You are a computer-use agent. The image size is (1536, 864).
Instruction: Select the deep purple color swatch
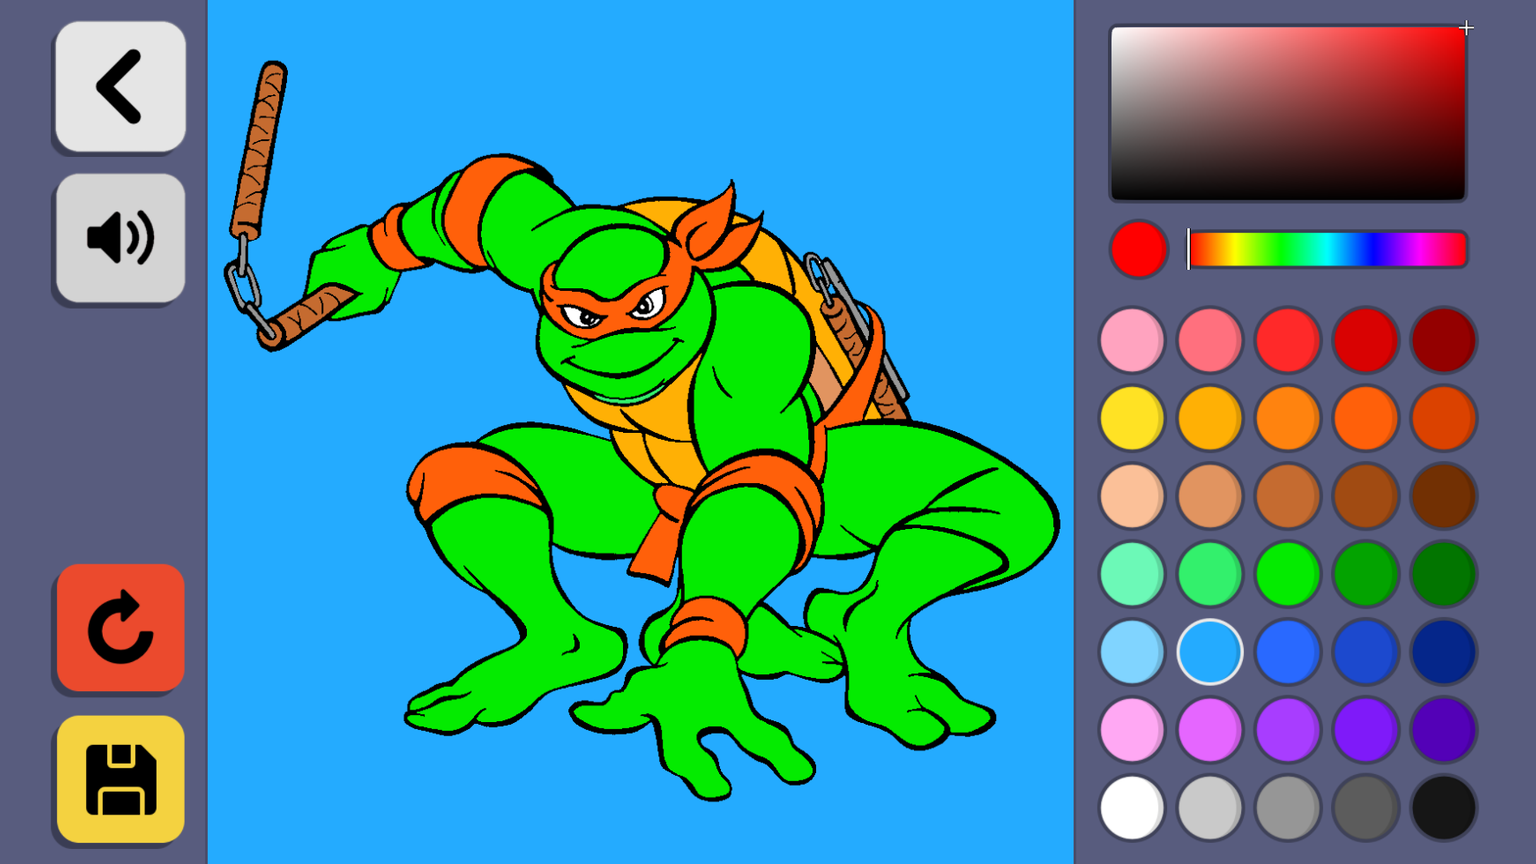(x=1443, y=730)
